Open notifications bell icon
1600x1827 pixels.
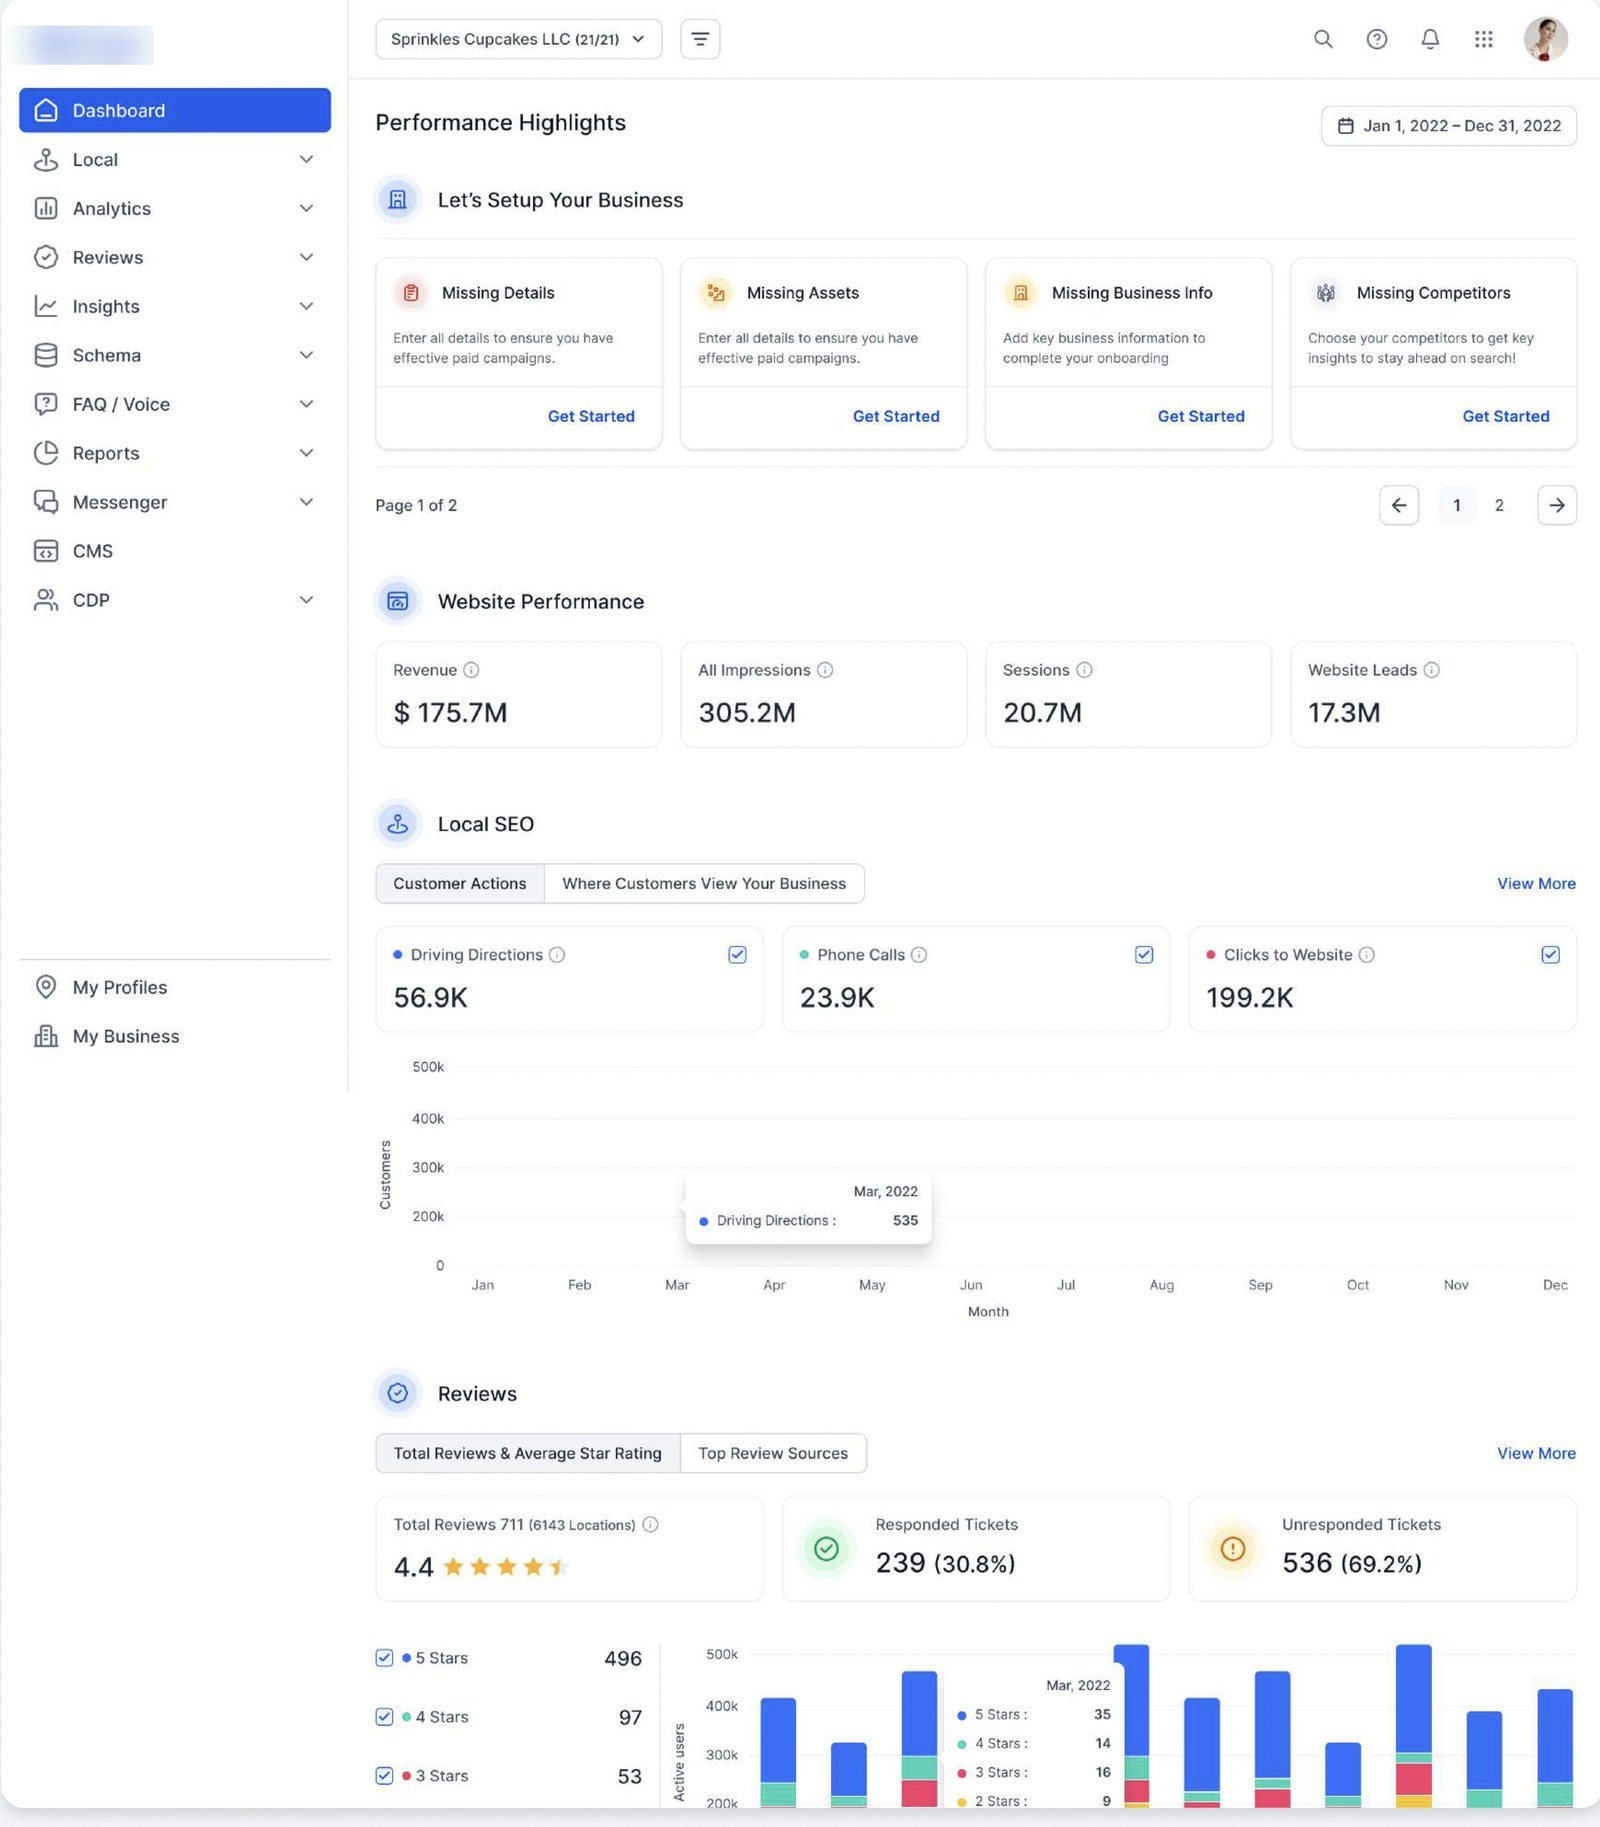[1430, 39]
